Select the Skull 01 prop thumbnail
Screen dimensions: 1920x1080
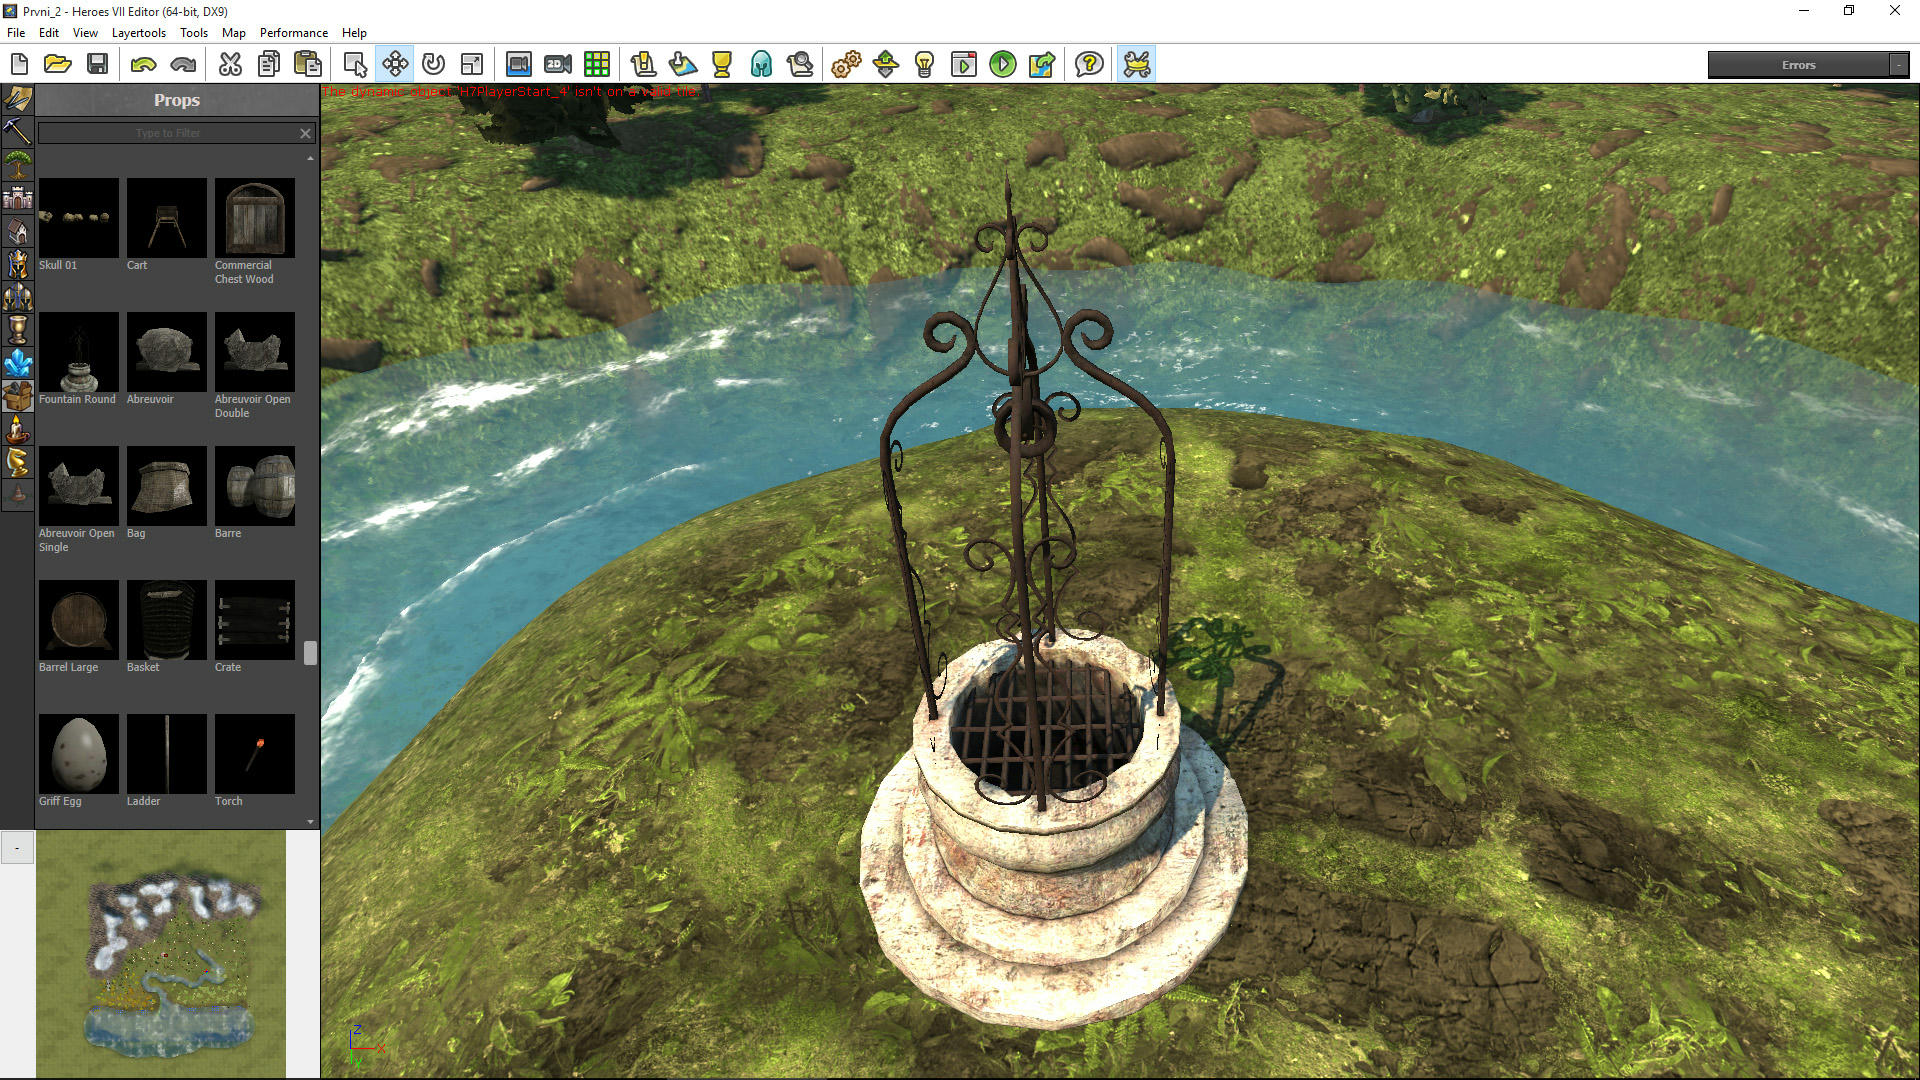[78, 218]
